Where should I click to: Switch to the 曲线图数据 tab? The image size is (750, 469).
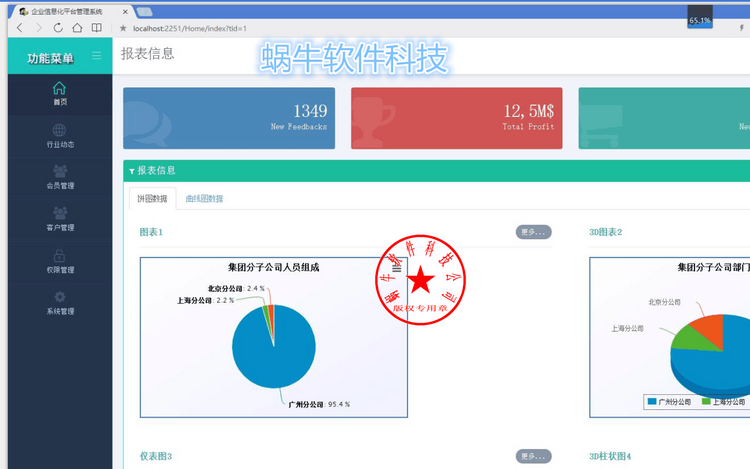[x=204, y=198]
